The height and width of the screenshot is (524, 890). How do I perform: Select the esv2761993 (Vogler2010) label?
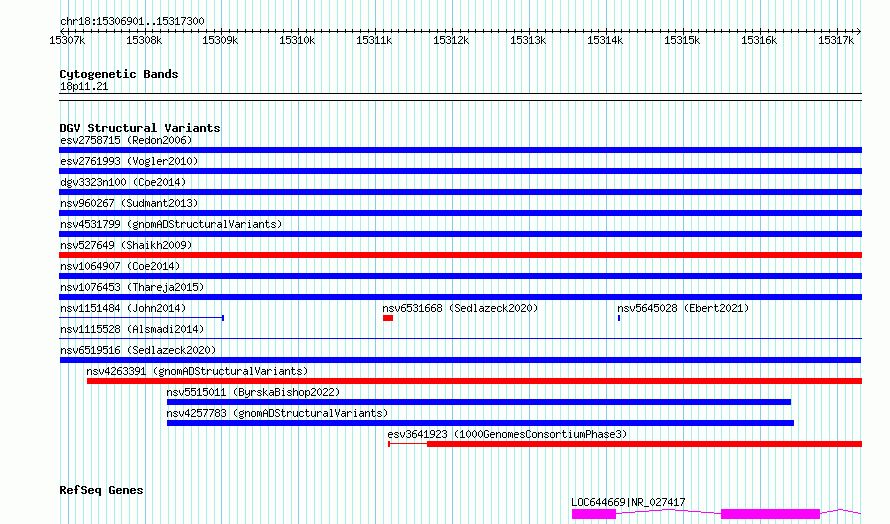(129, 161)
